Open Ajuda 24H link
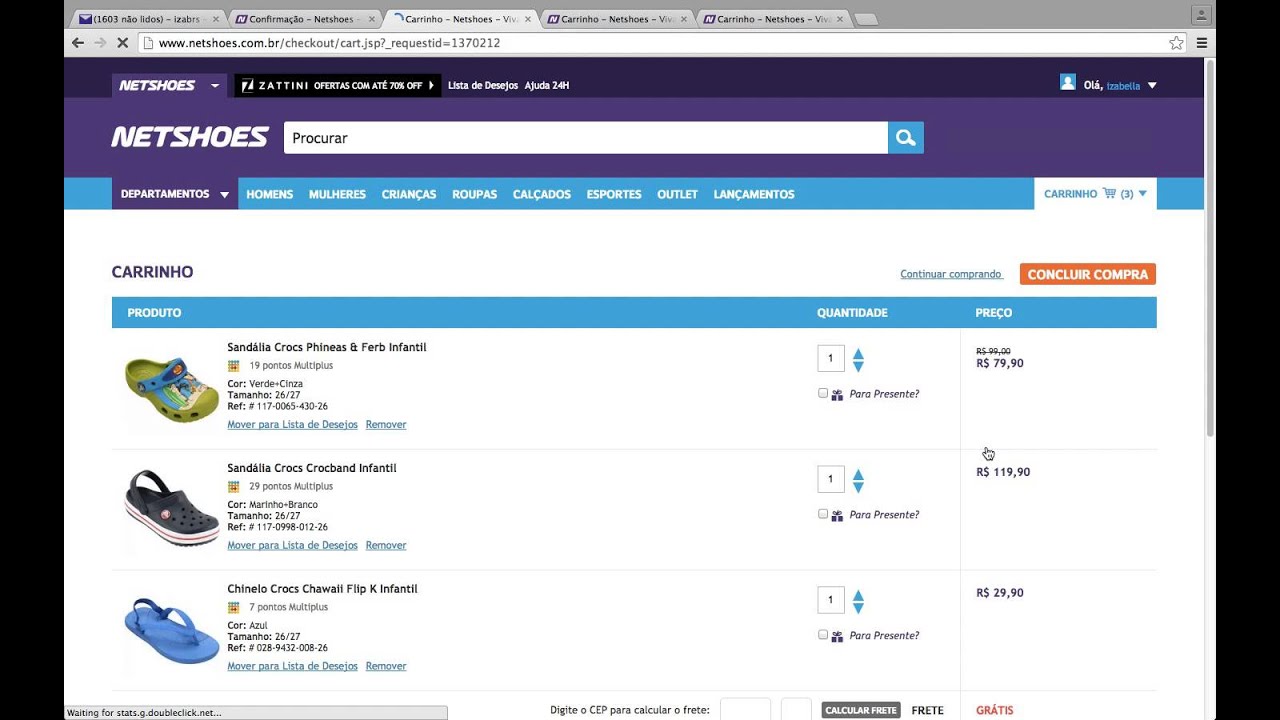This screenshot has width=1280, height=720. (547, 86)
